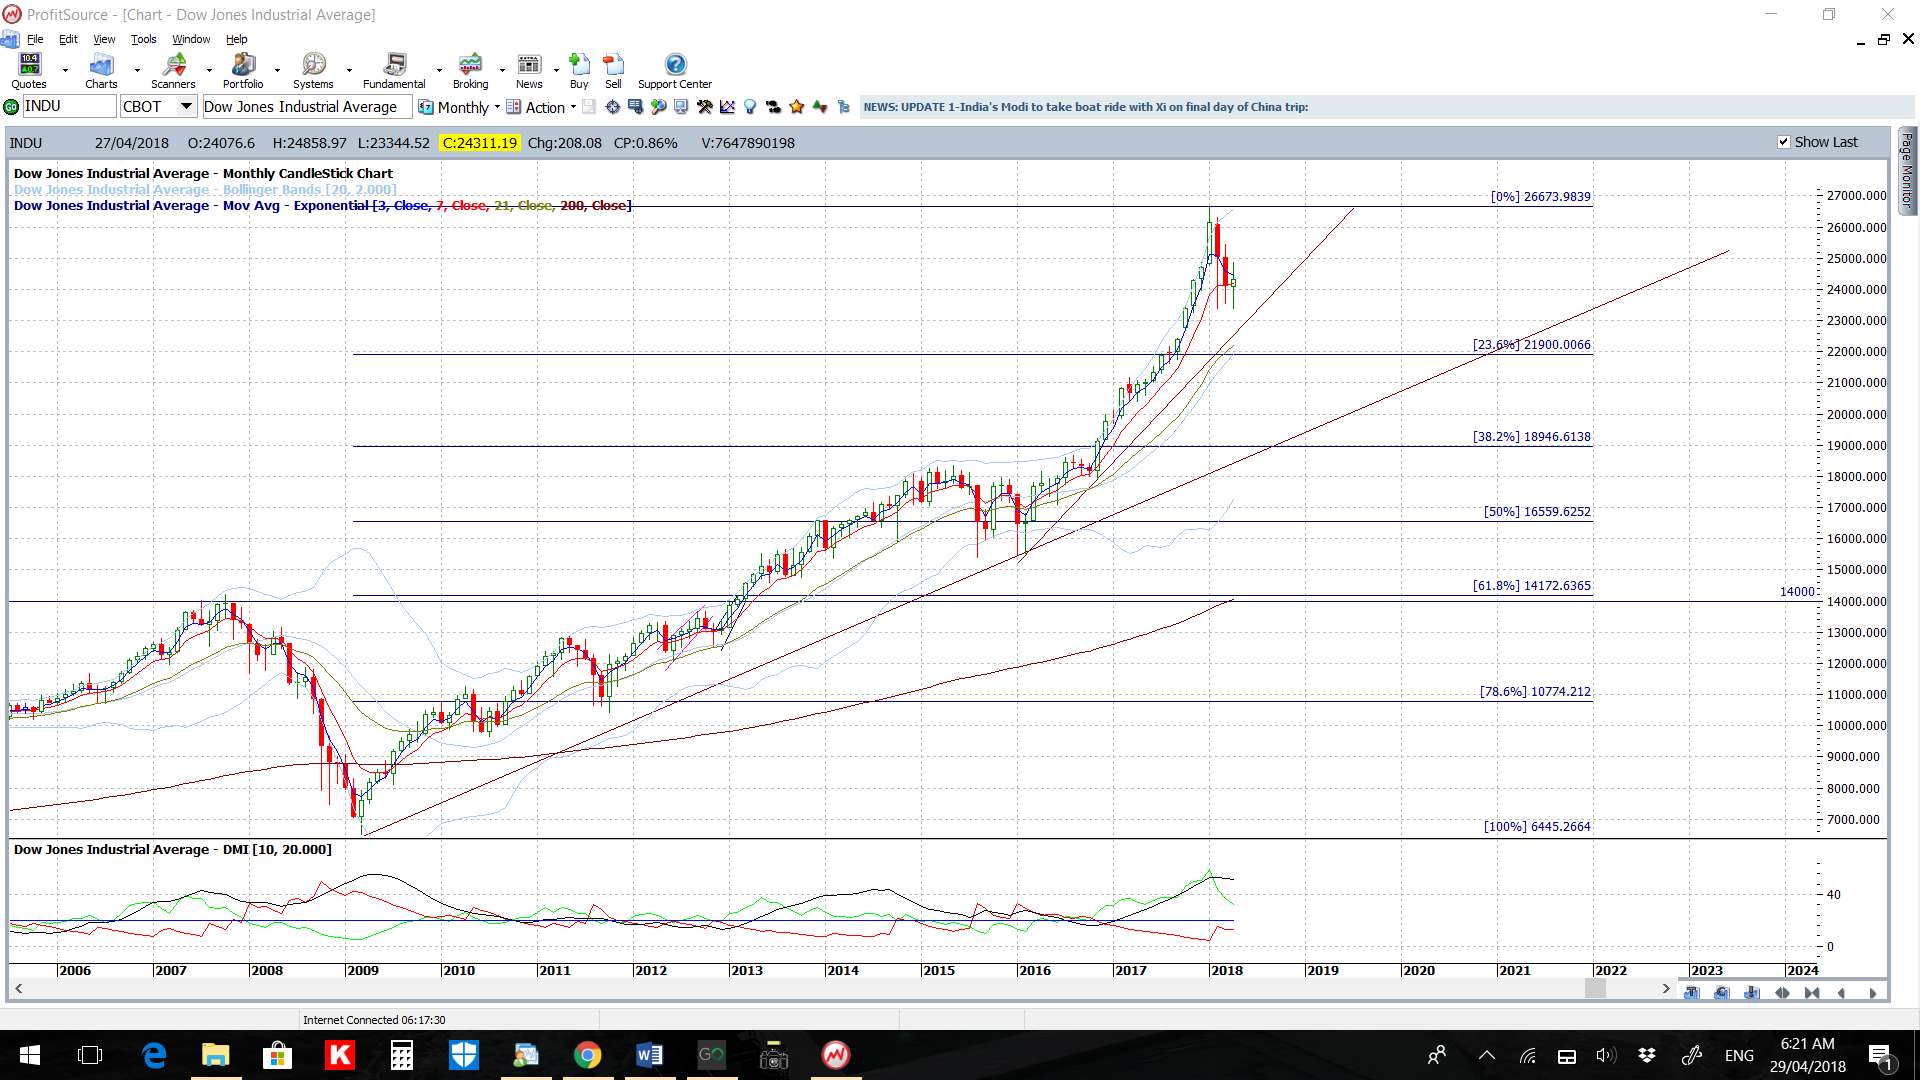Open File Explorer from taskbar
1920x1080 pixels.
pos(215,1055)
